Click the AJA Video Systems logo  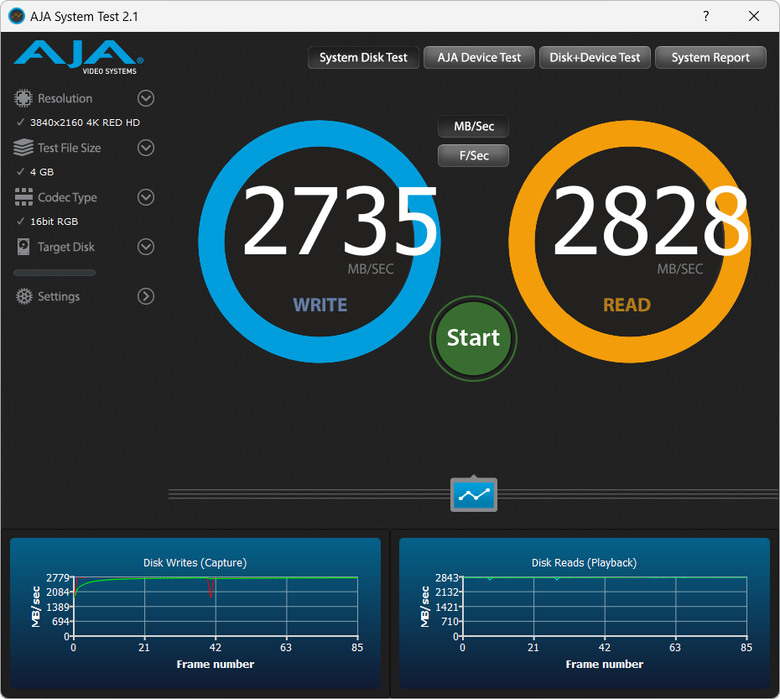[x=79, y=57]
